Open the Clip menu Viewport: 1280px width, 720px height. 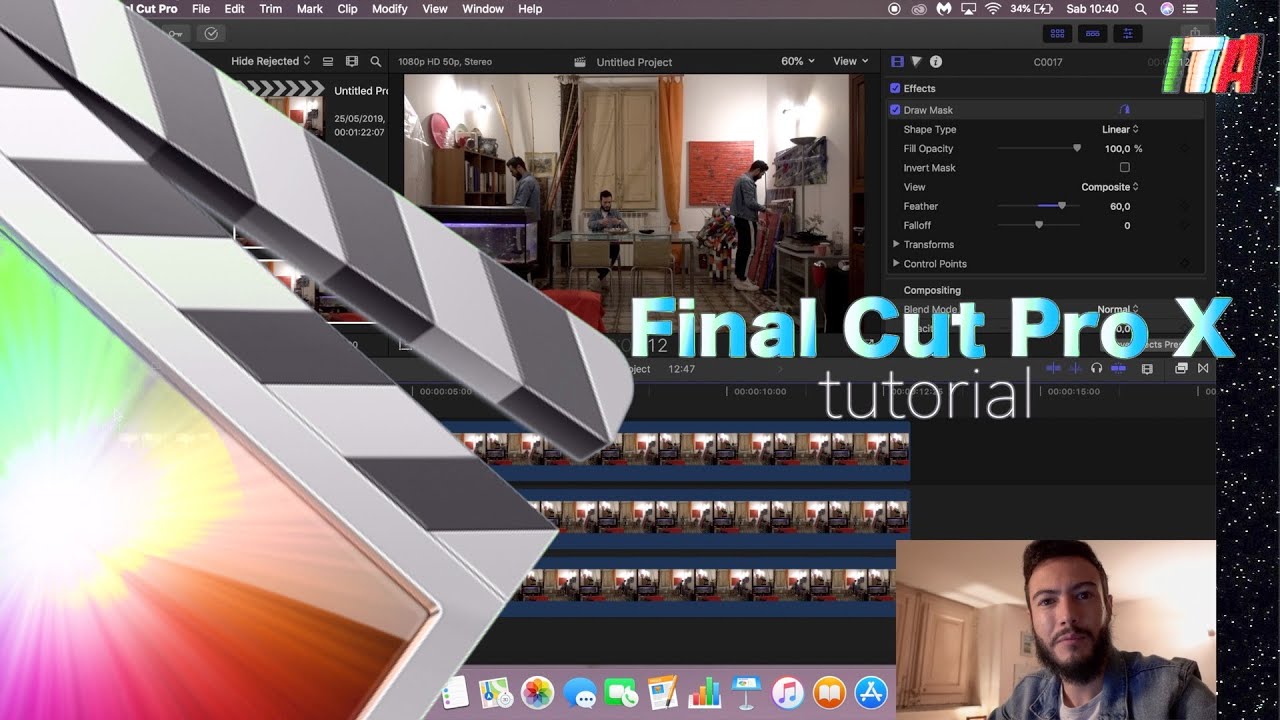(x=347, y=9)
